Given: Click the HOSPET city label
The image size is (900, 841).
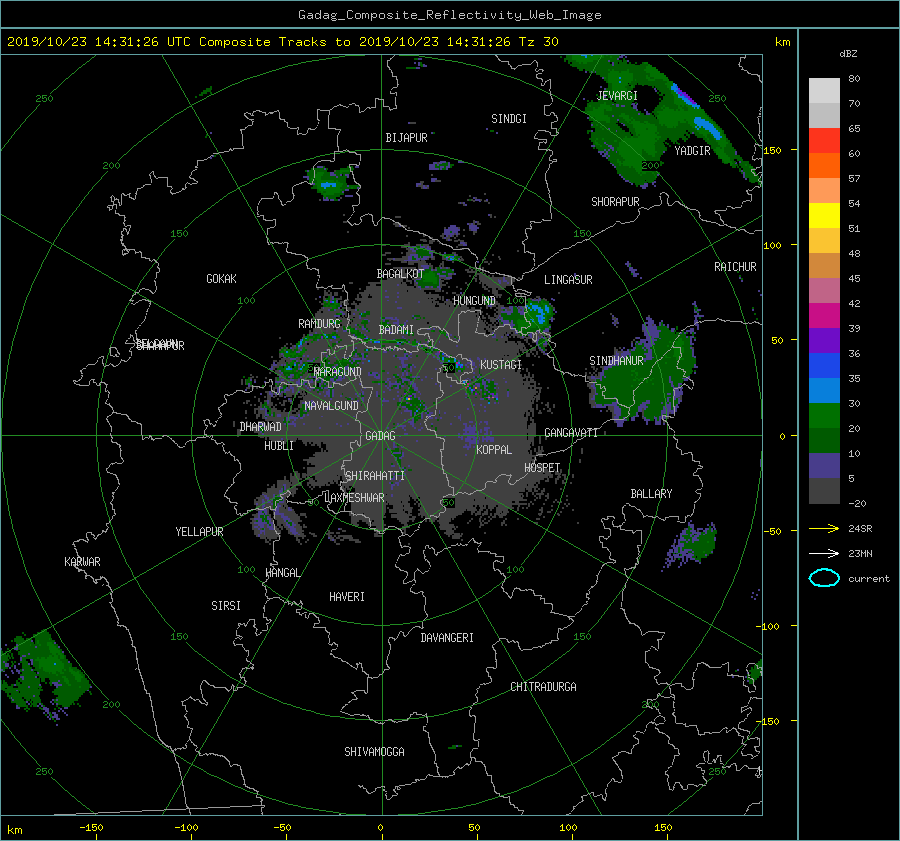Looking at the screenshot, I should (x=542, y=468).
